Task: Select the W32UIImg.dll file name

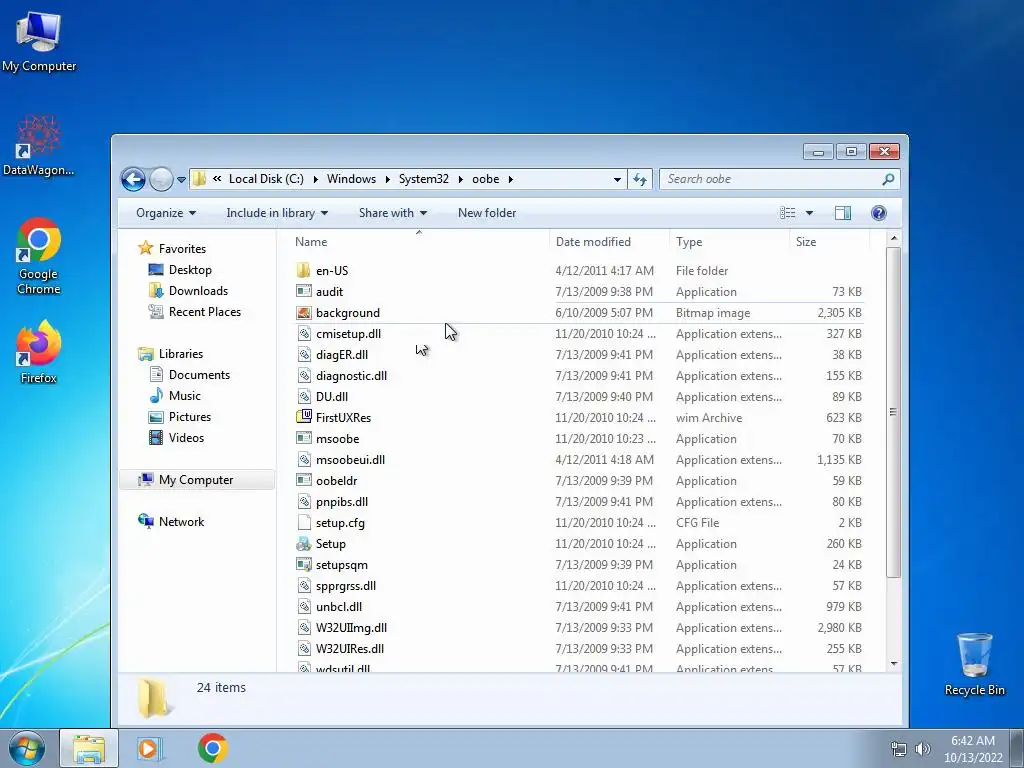Action: 351,628
